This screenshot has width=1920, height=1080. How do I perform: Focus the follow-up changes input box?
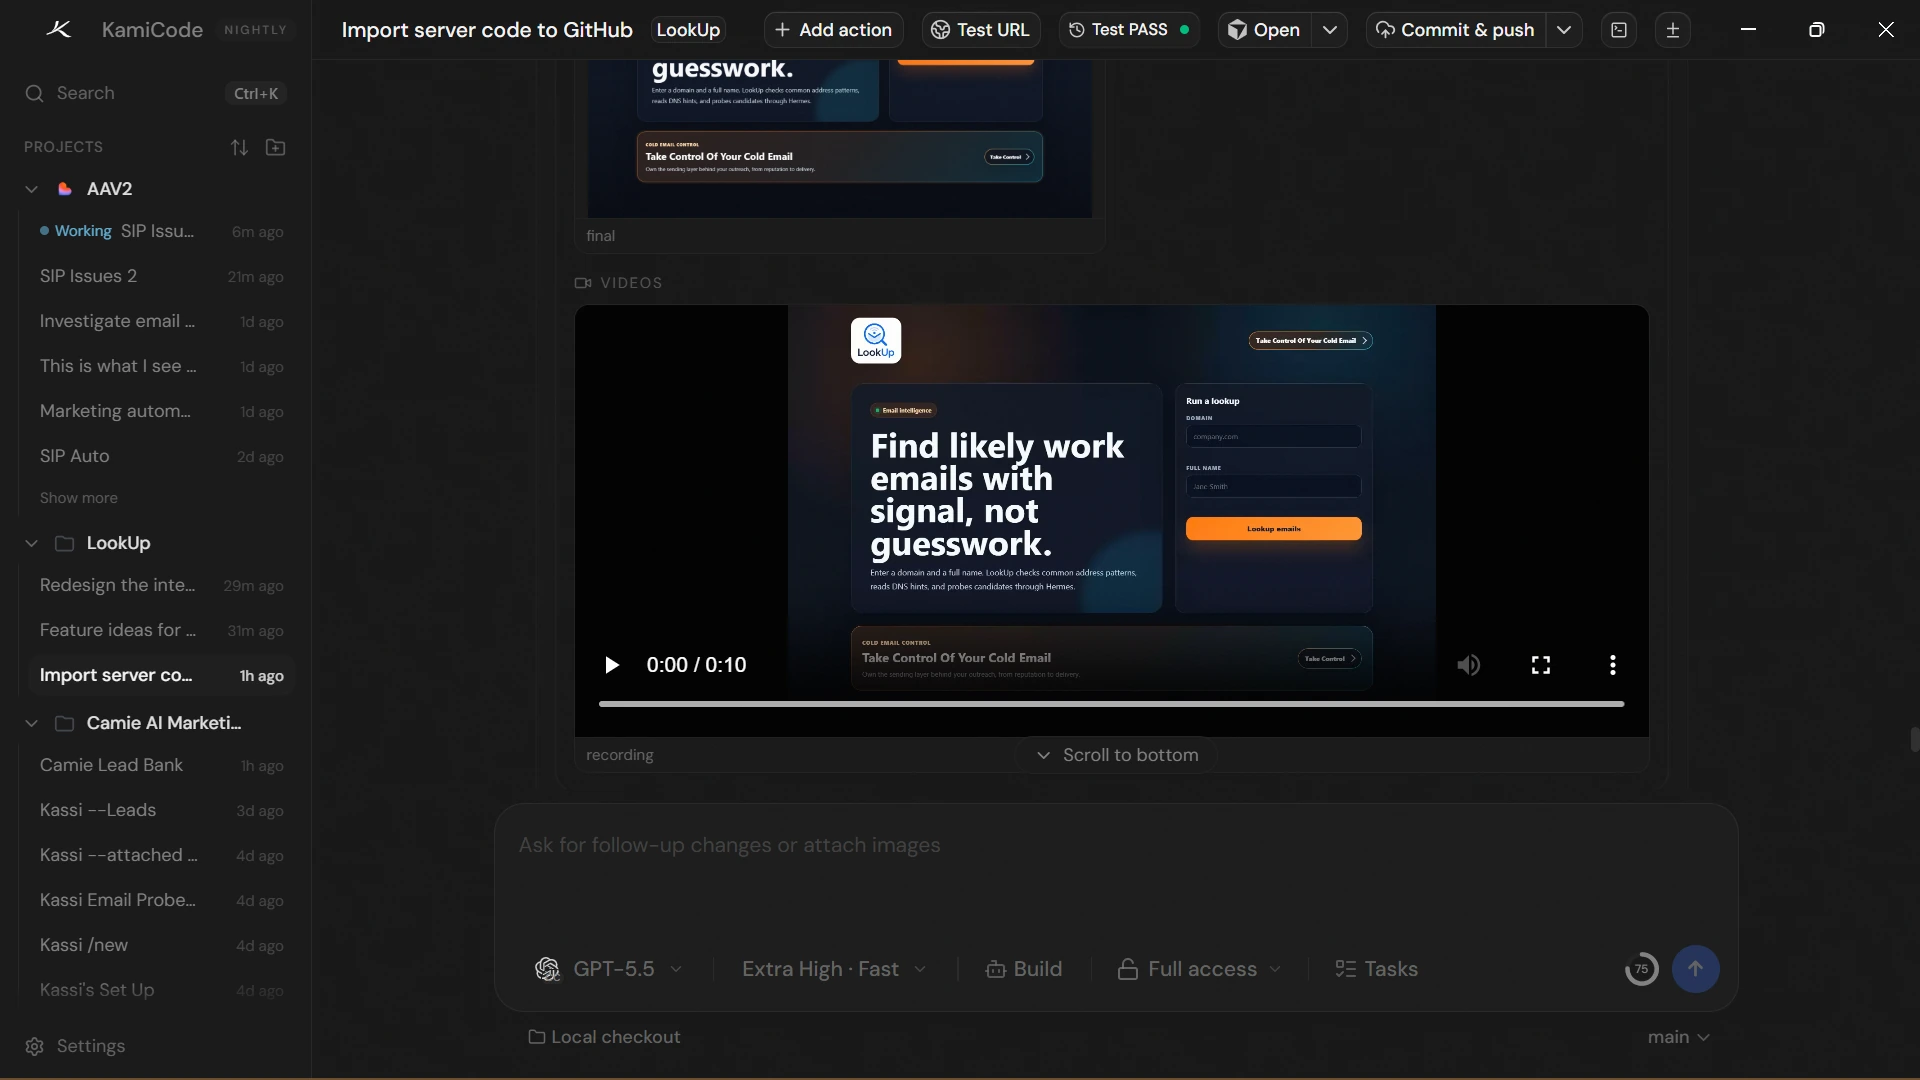(x=1115, y=866)
